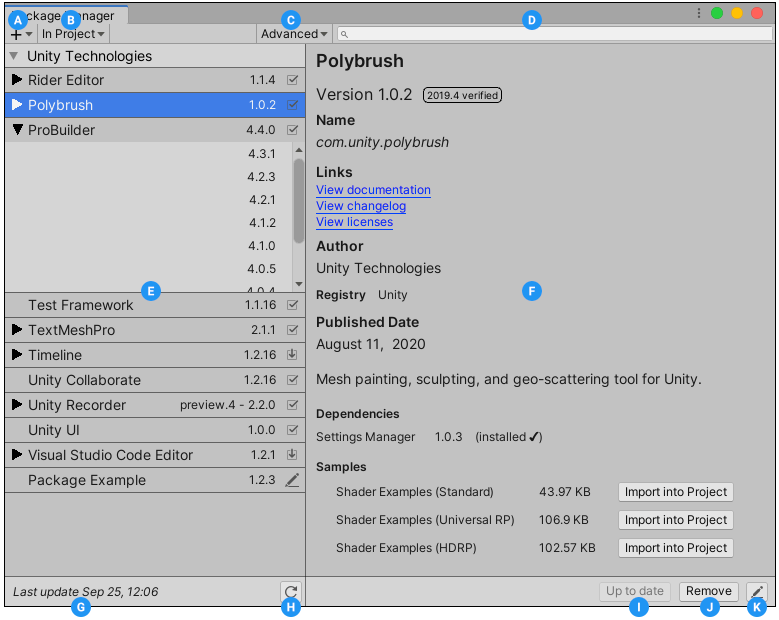Expand the Visual Studio Code Editor versions

pyautogui.click(x=17, y=454)
